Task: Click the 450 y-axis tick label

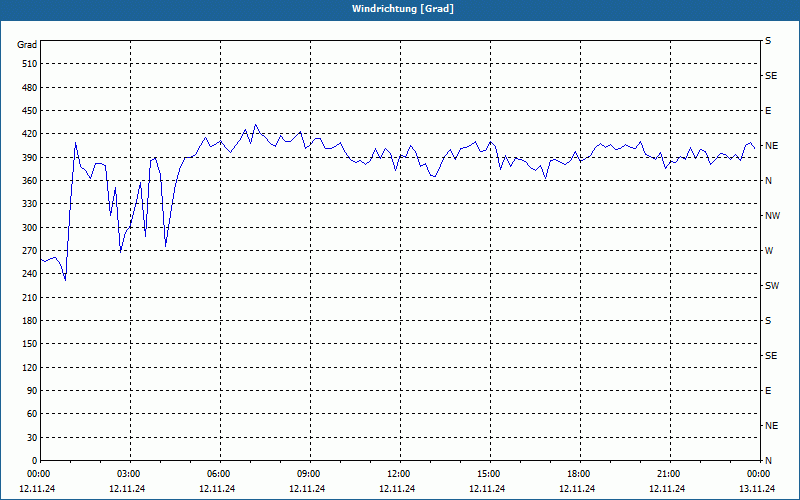Action: [x=30, y=111]
